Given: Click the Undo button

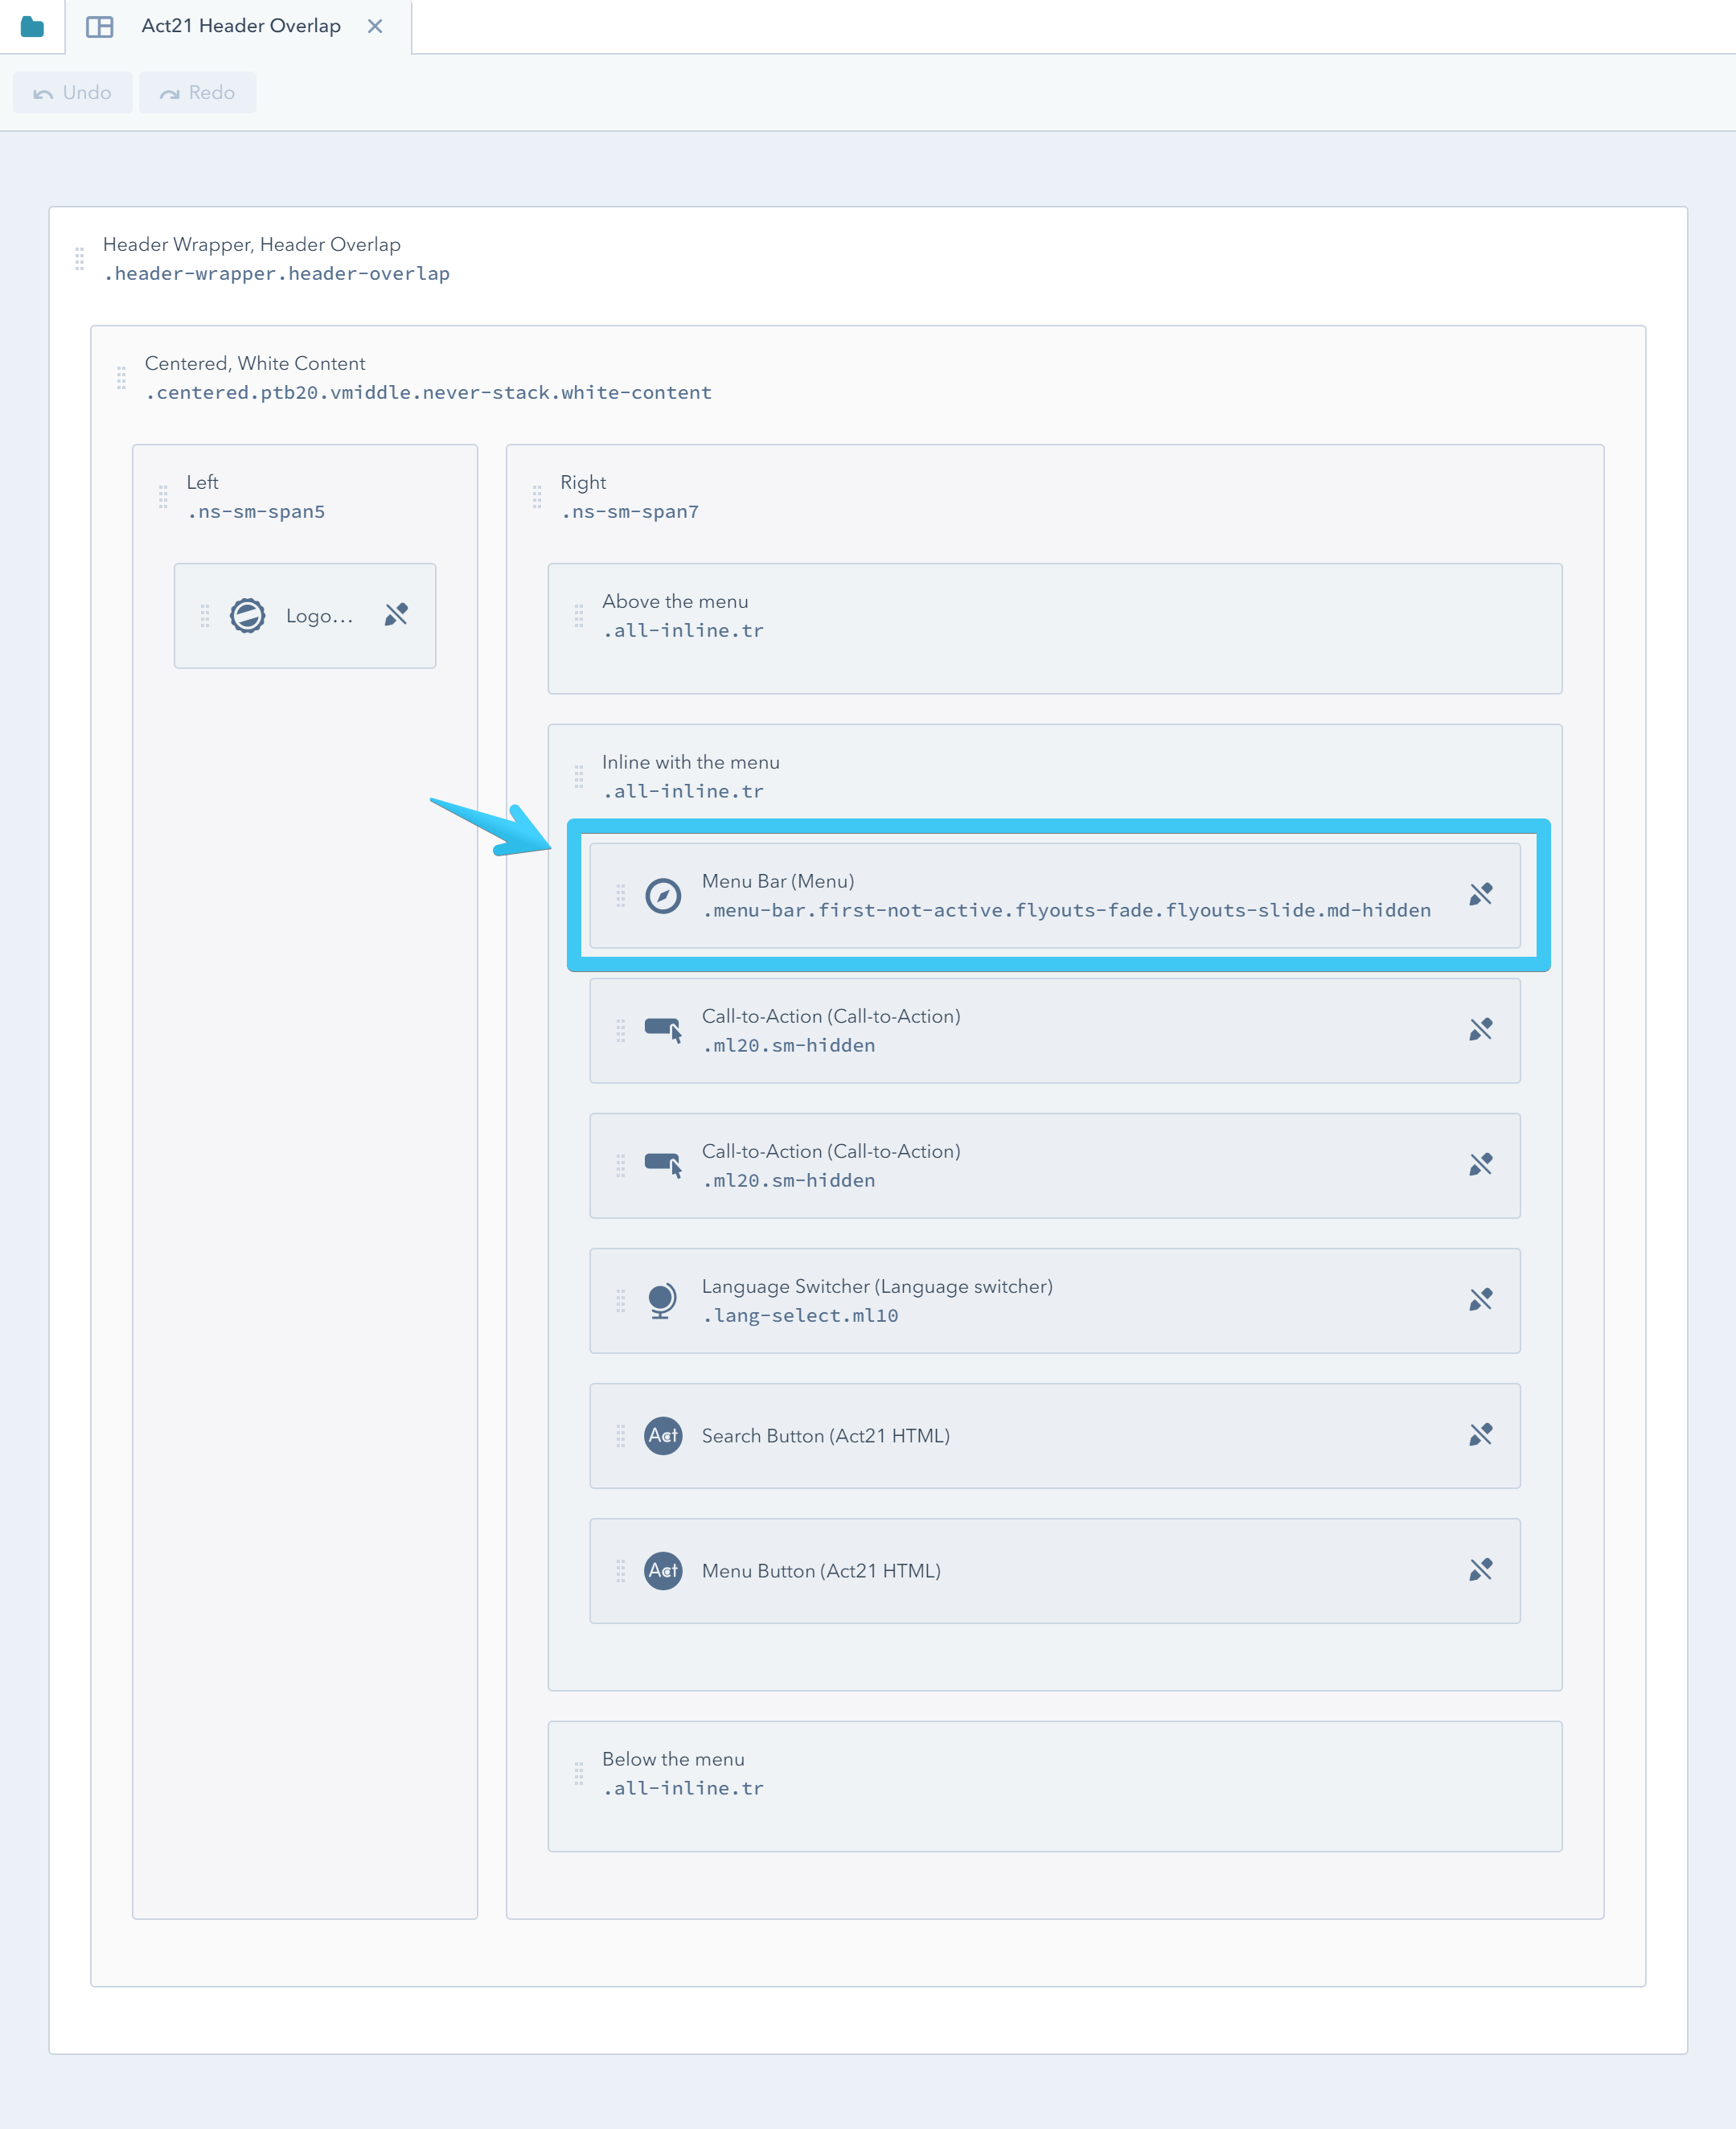Looking at the screenshot, I should point(72,92).
